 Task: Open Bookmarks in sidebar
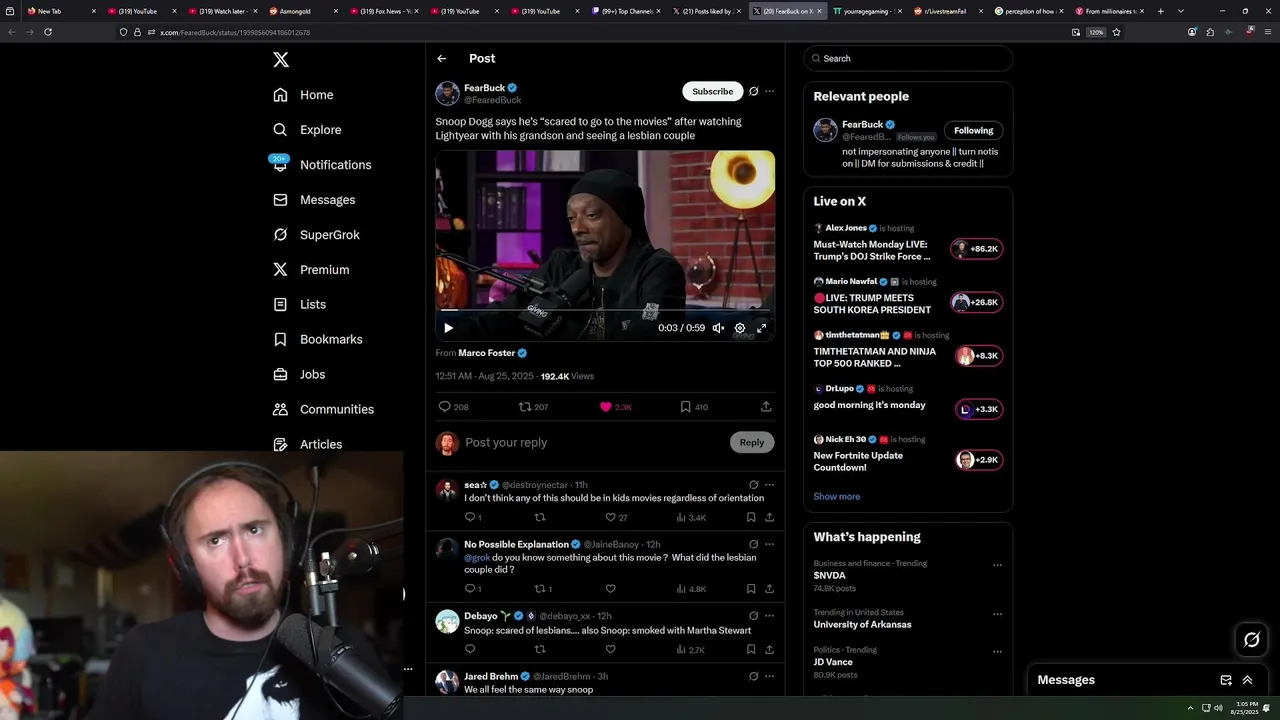click(x=317, y=340)
